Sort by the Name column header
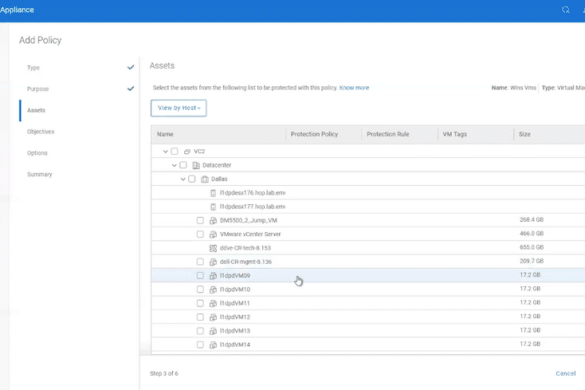Viewport: 585px width, 390px height. pyautogui.click(x=165, y=134)
